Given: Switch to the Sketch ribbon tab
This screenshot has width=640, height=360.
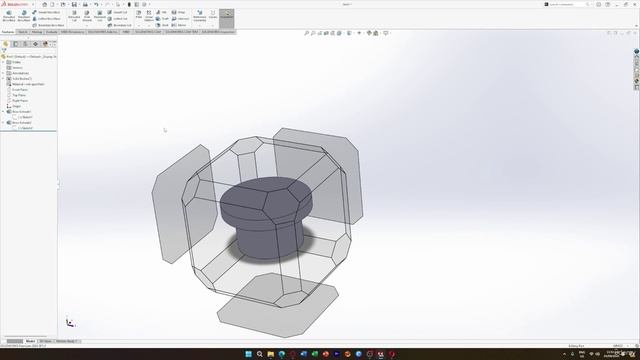Looking at the screenshot, I should pos(22,32).
